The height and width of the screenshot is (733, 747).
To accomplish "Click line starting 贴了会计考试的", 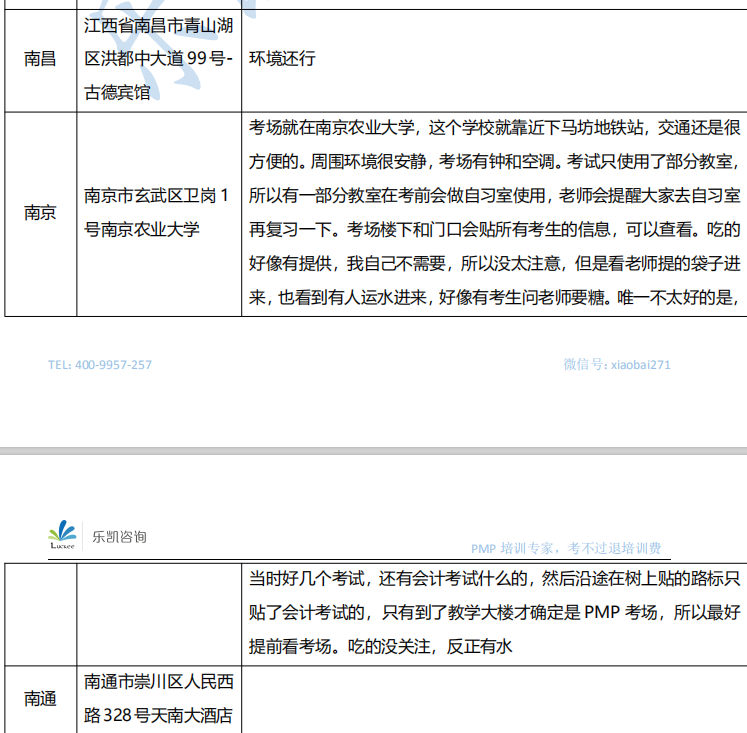I will pos(495,613).
